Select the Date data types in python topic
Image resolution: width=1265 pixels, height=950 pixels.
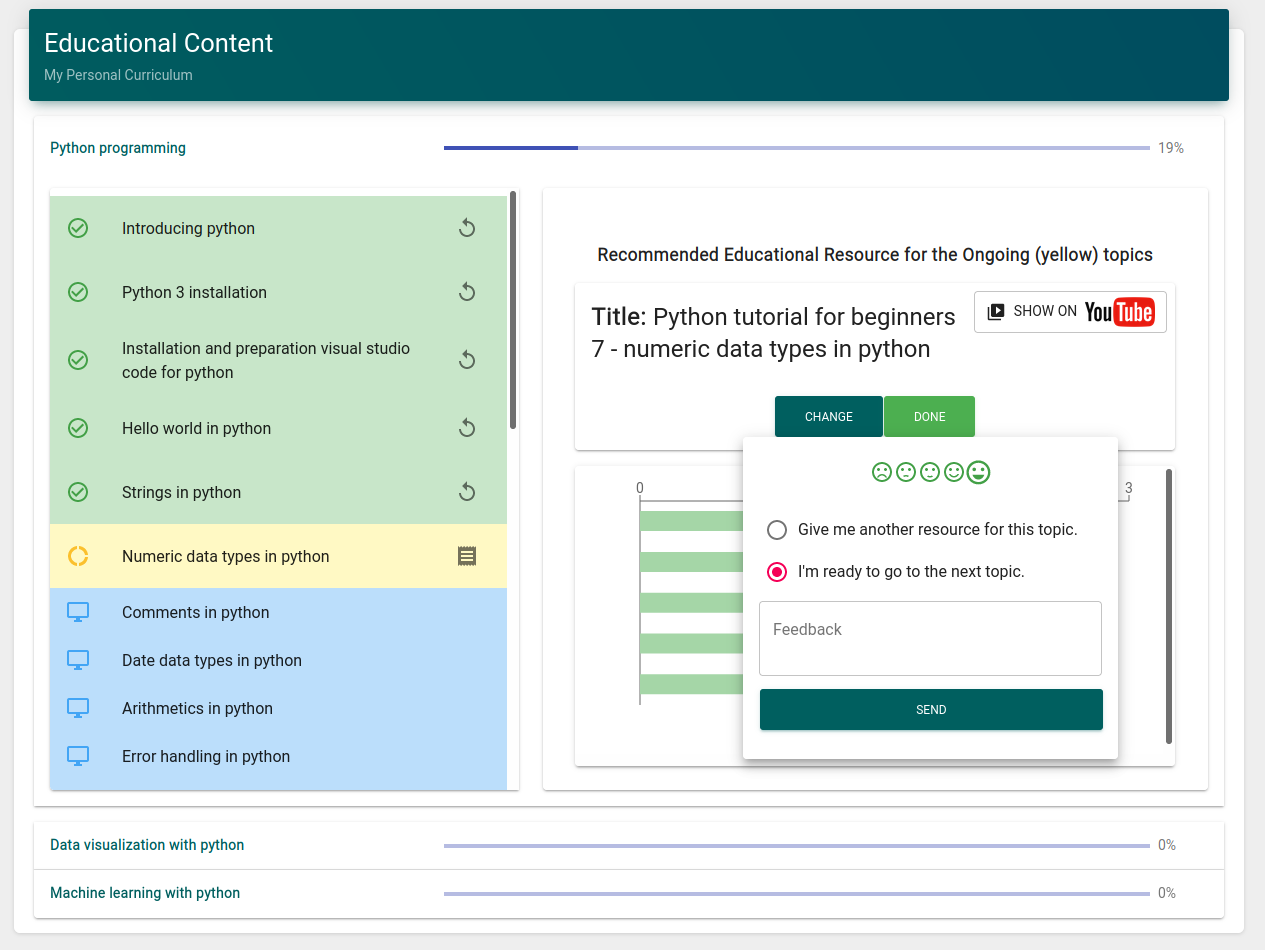click(278, 660)
